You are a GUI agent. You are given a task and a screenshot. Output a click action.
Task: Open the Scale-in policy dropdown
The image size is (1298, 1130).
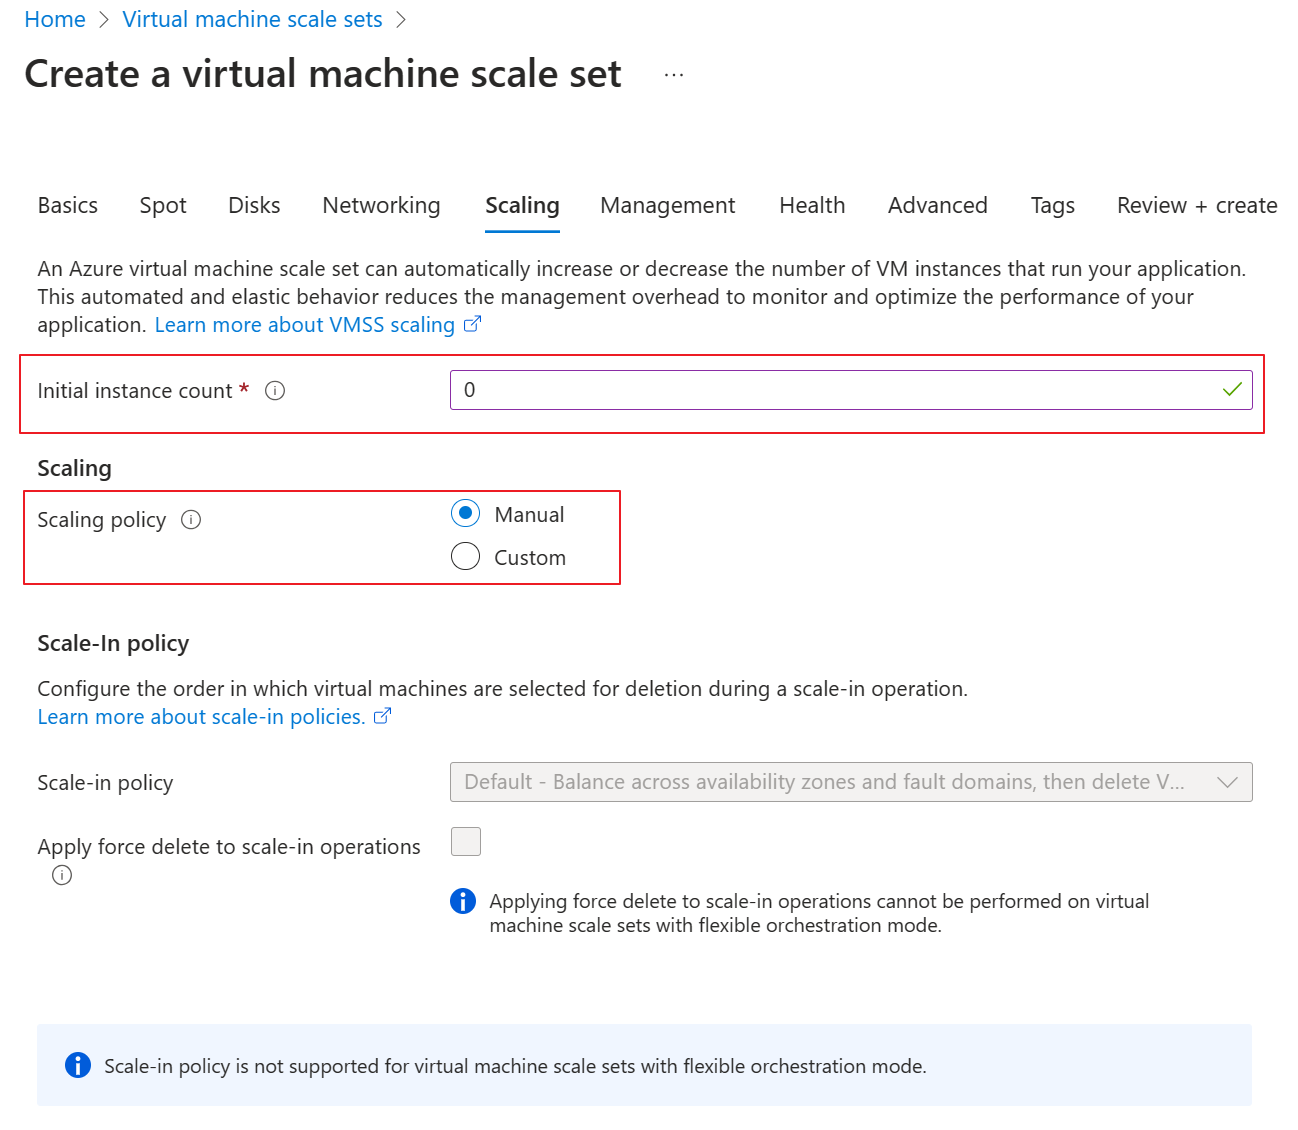851,782
